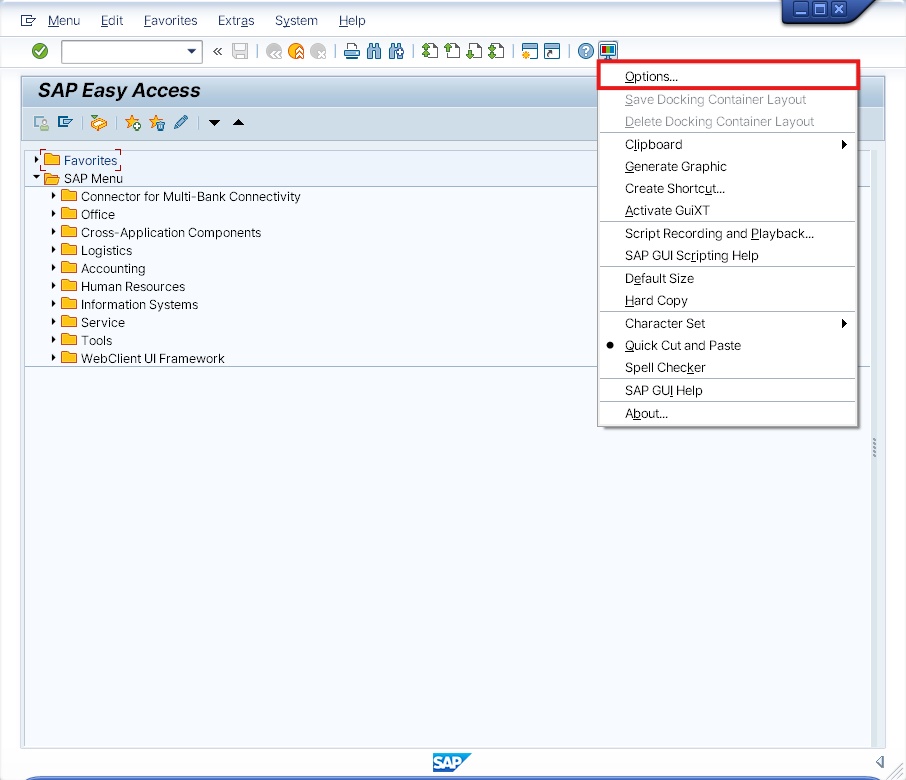This screenshot has width=906, height=780.
Task: Expand the Cross-Application Components folder
Action: [x=54, y=232]
